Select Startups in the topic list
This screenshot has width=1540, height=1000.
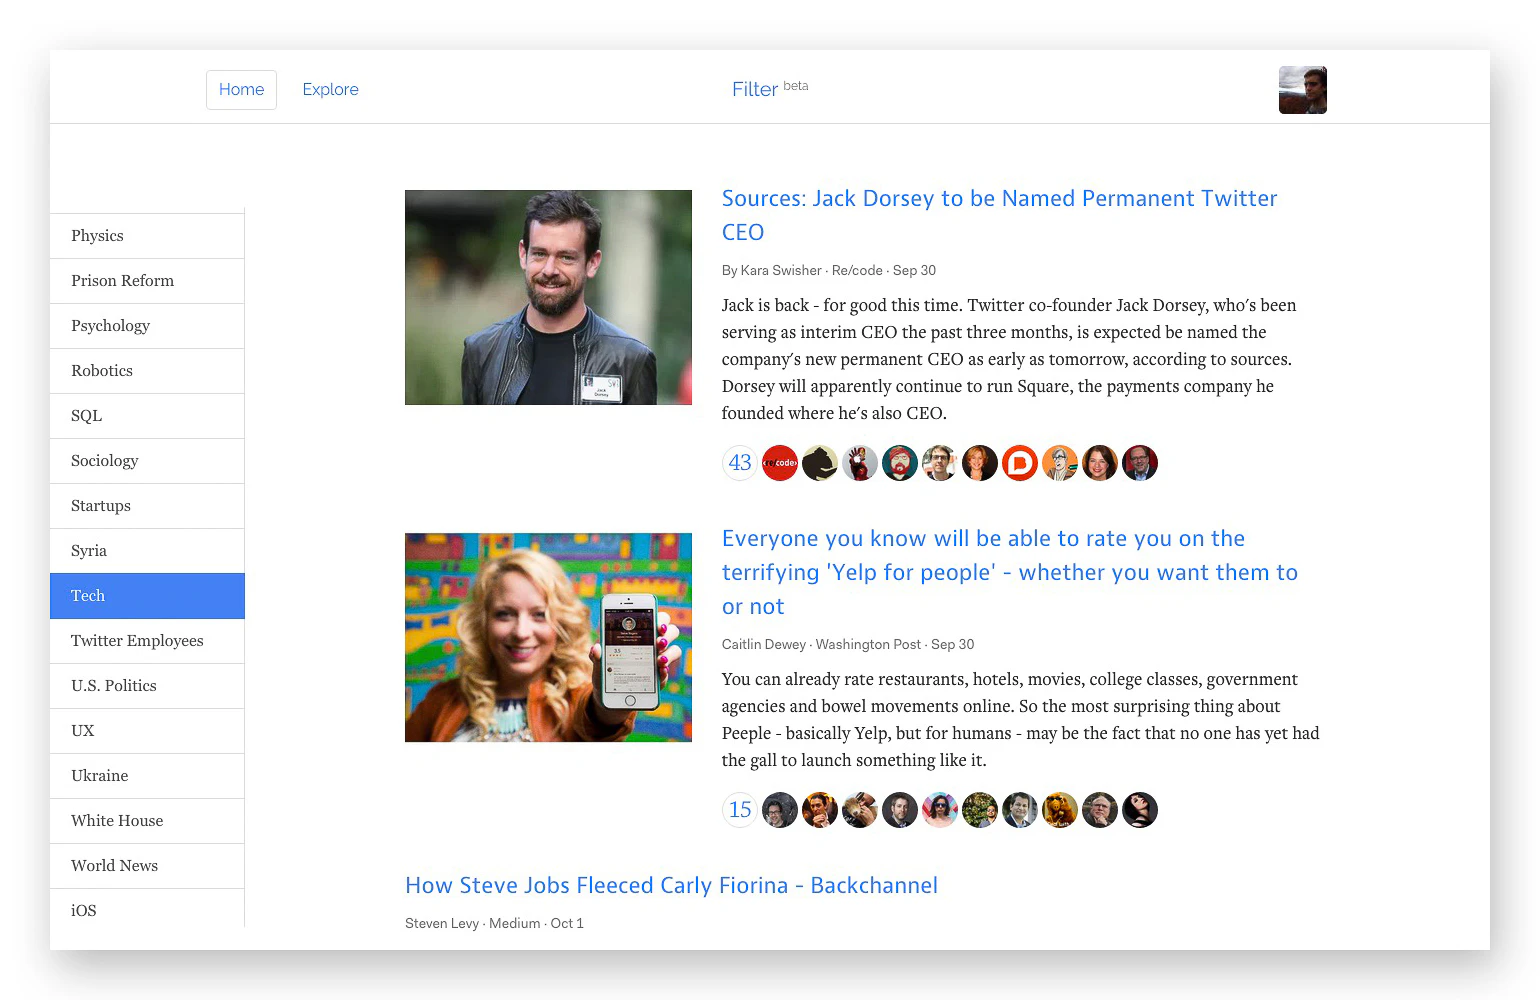(x=147, y=506)
